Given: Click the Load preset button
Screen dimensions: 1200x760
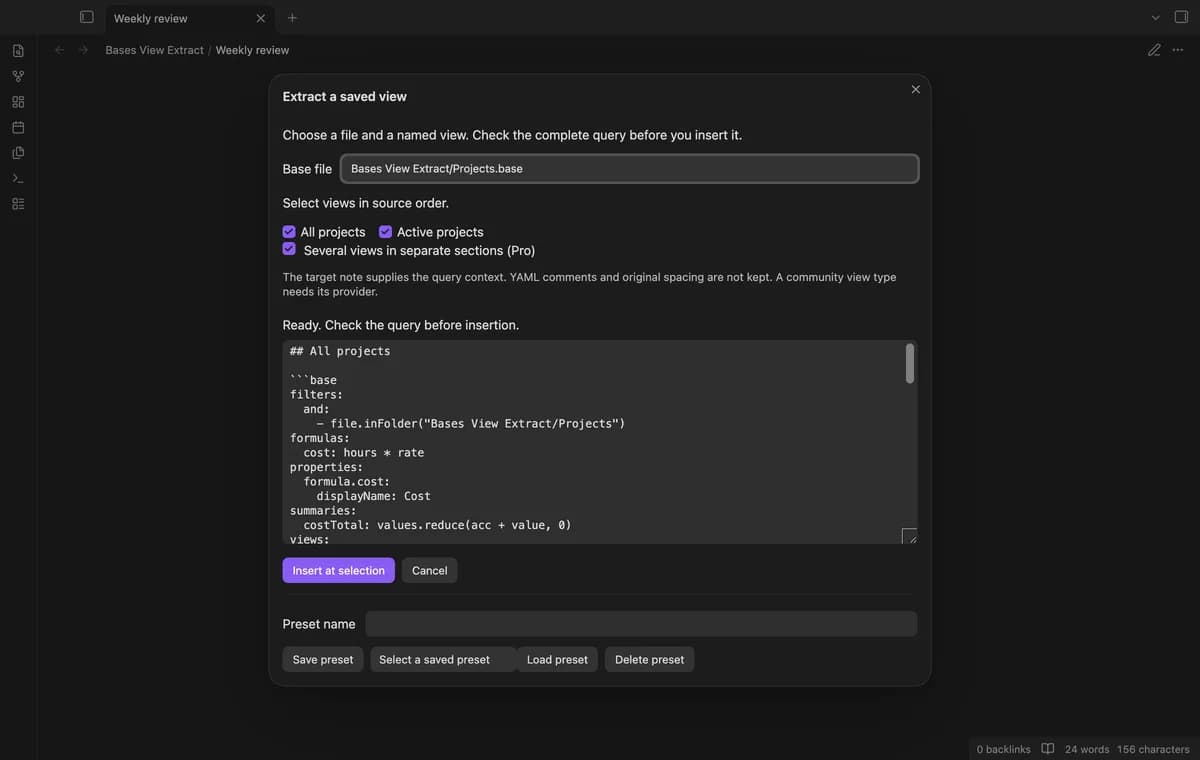Looking at the screenshot, I should click(x=557, y=659).
